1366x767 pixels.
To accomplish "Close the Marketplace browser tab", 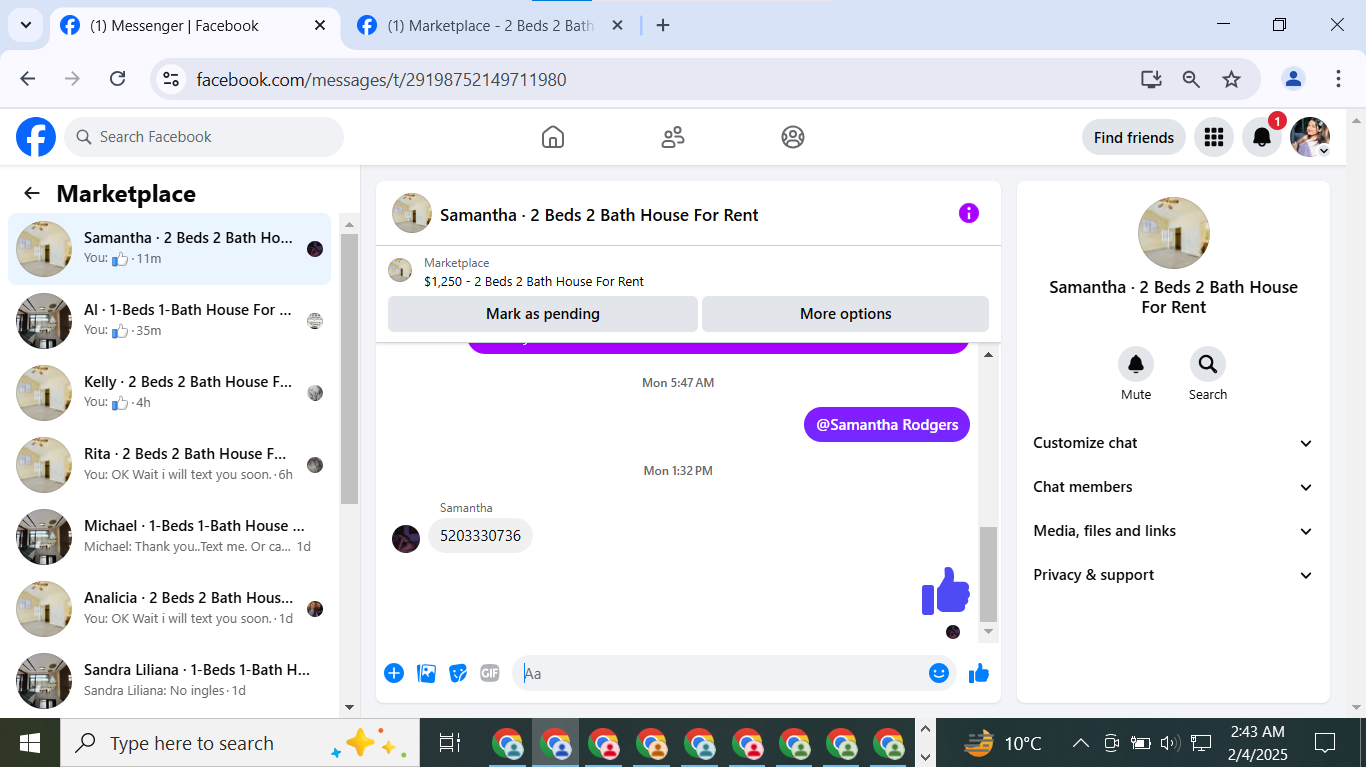I will [x=618, y=26].
